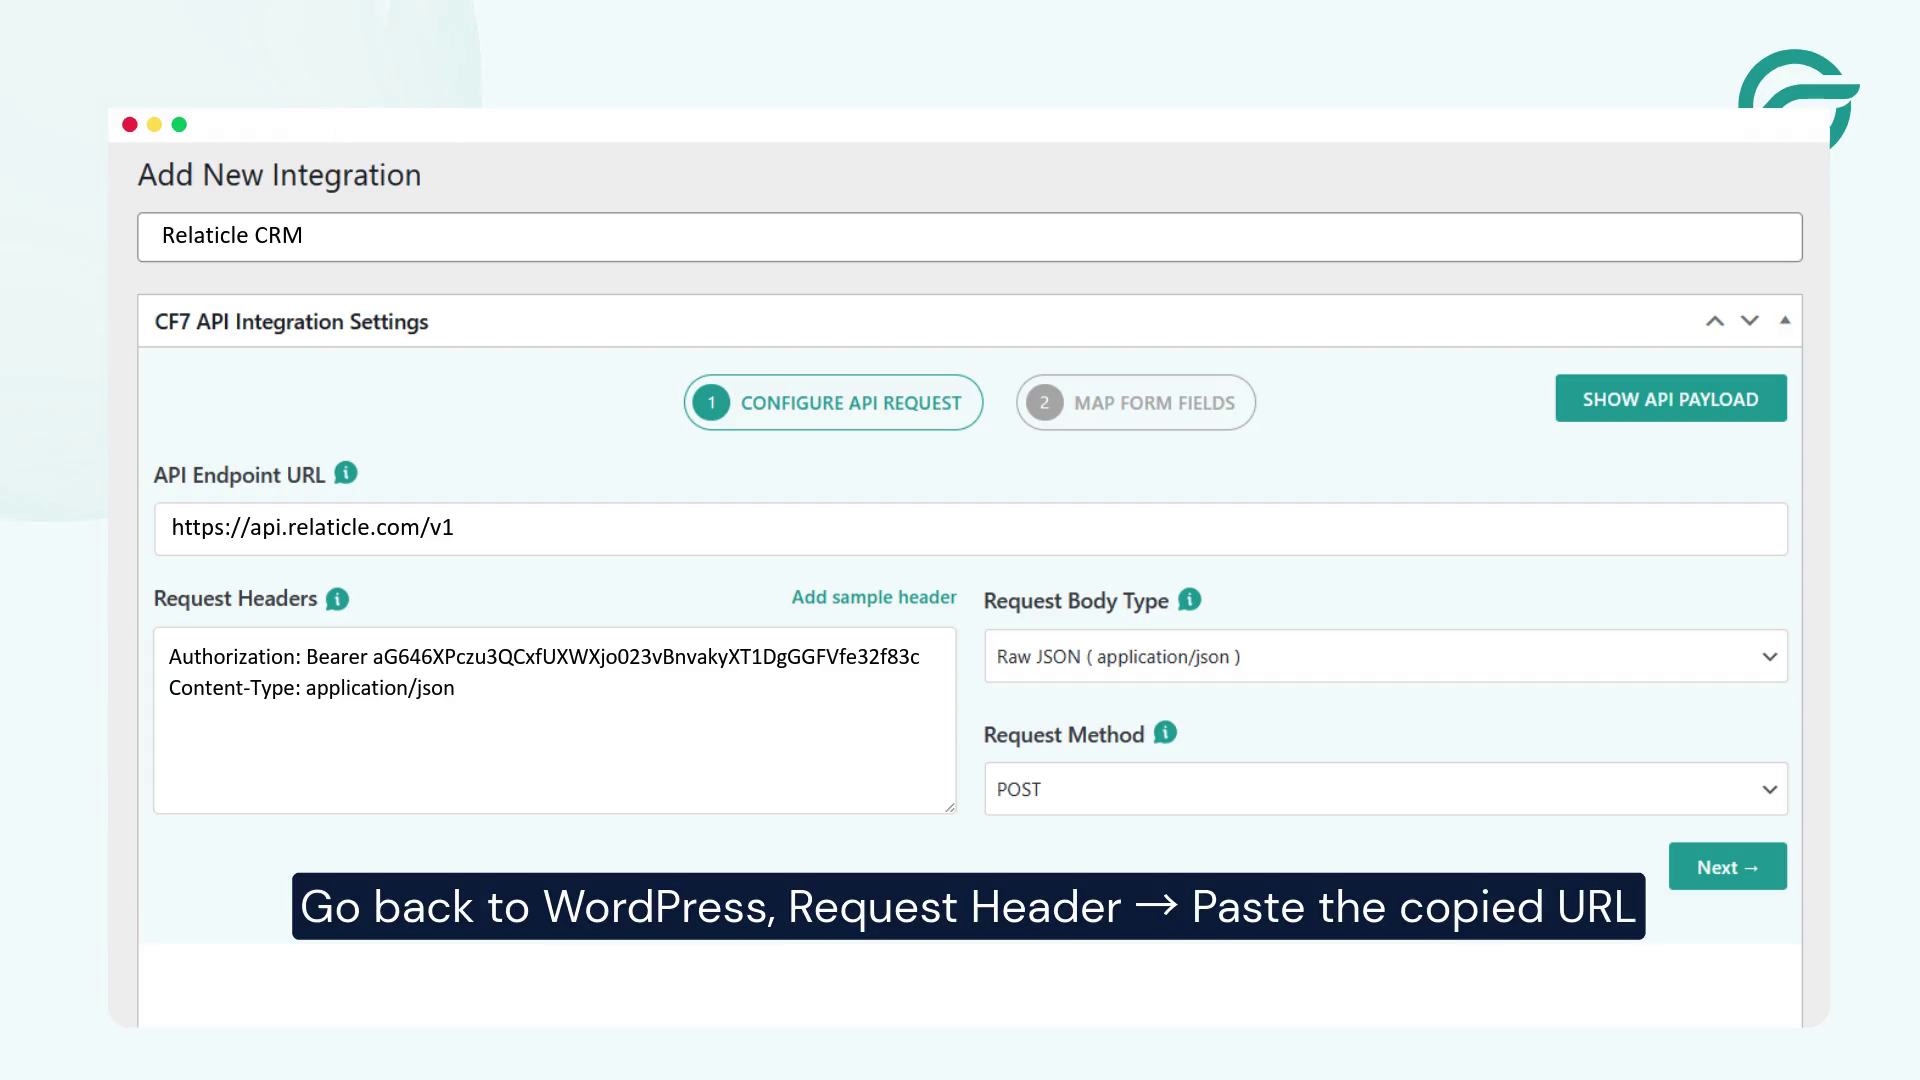This screenshot has height=1080, width=1920.
Task: Open the Request Method POST dropdown
Action: pos(1386,789)
